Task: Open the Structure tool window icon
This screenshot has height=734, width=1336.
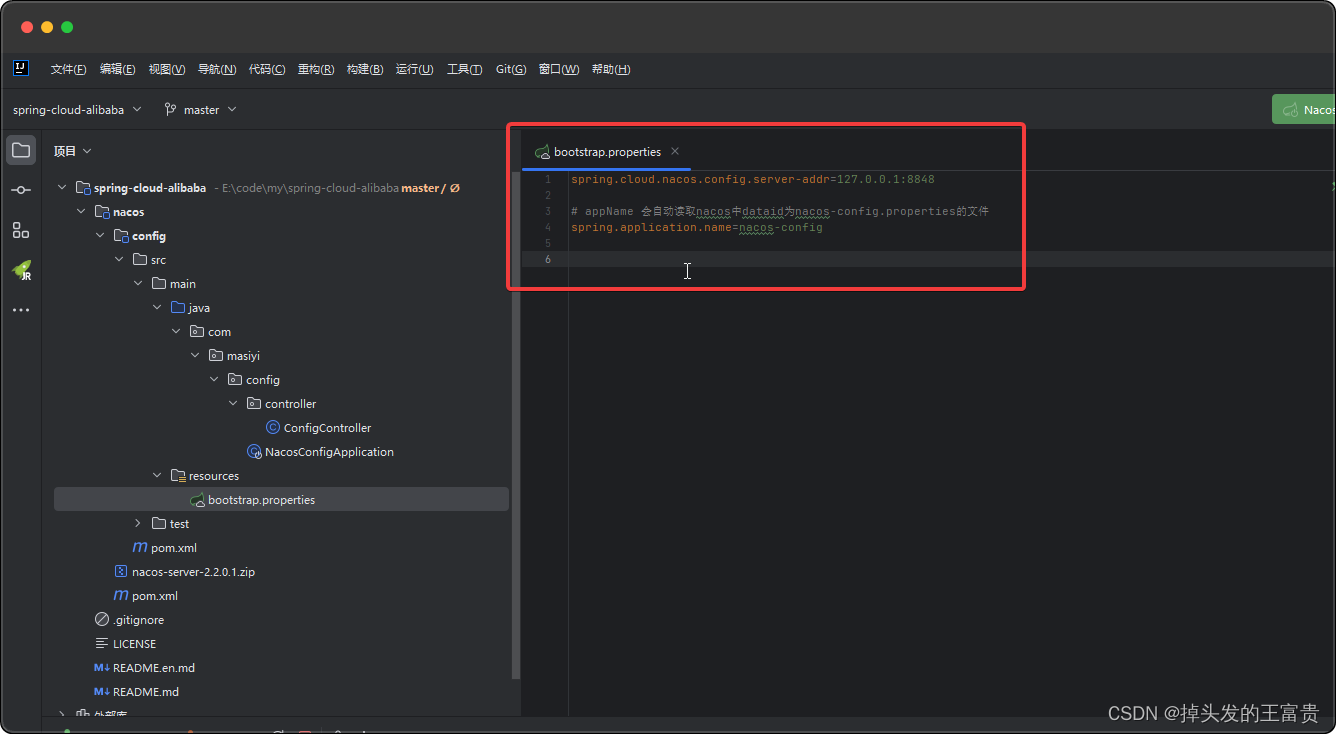Action: pos(21,230)
